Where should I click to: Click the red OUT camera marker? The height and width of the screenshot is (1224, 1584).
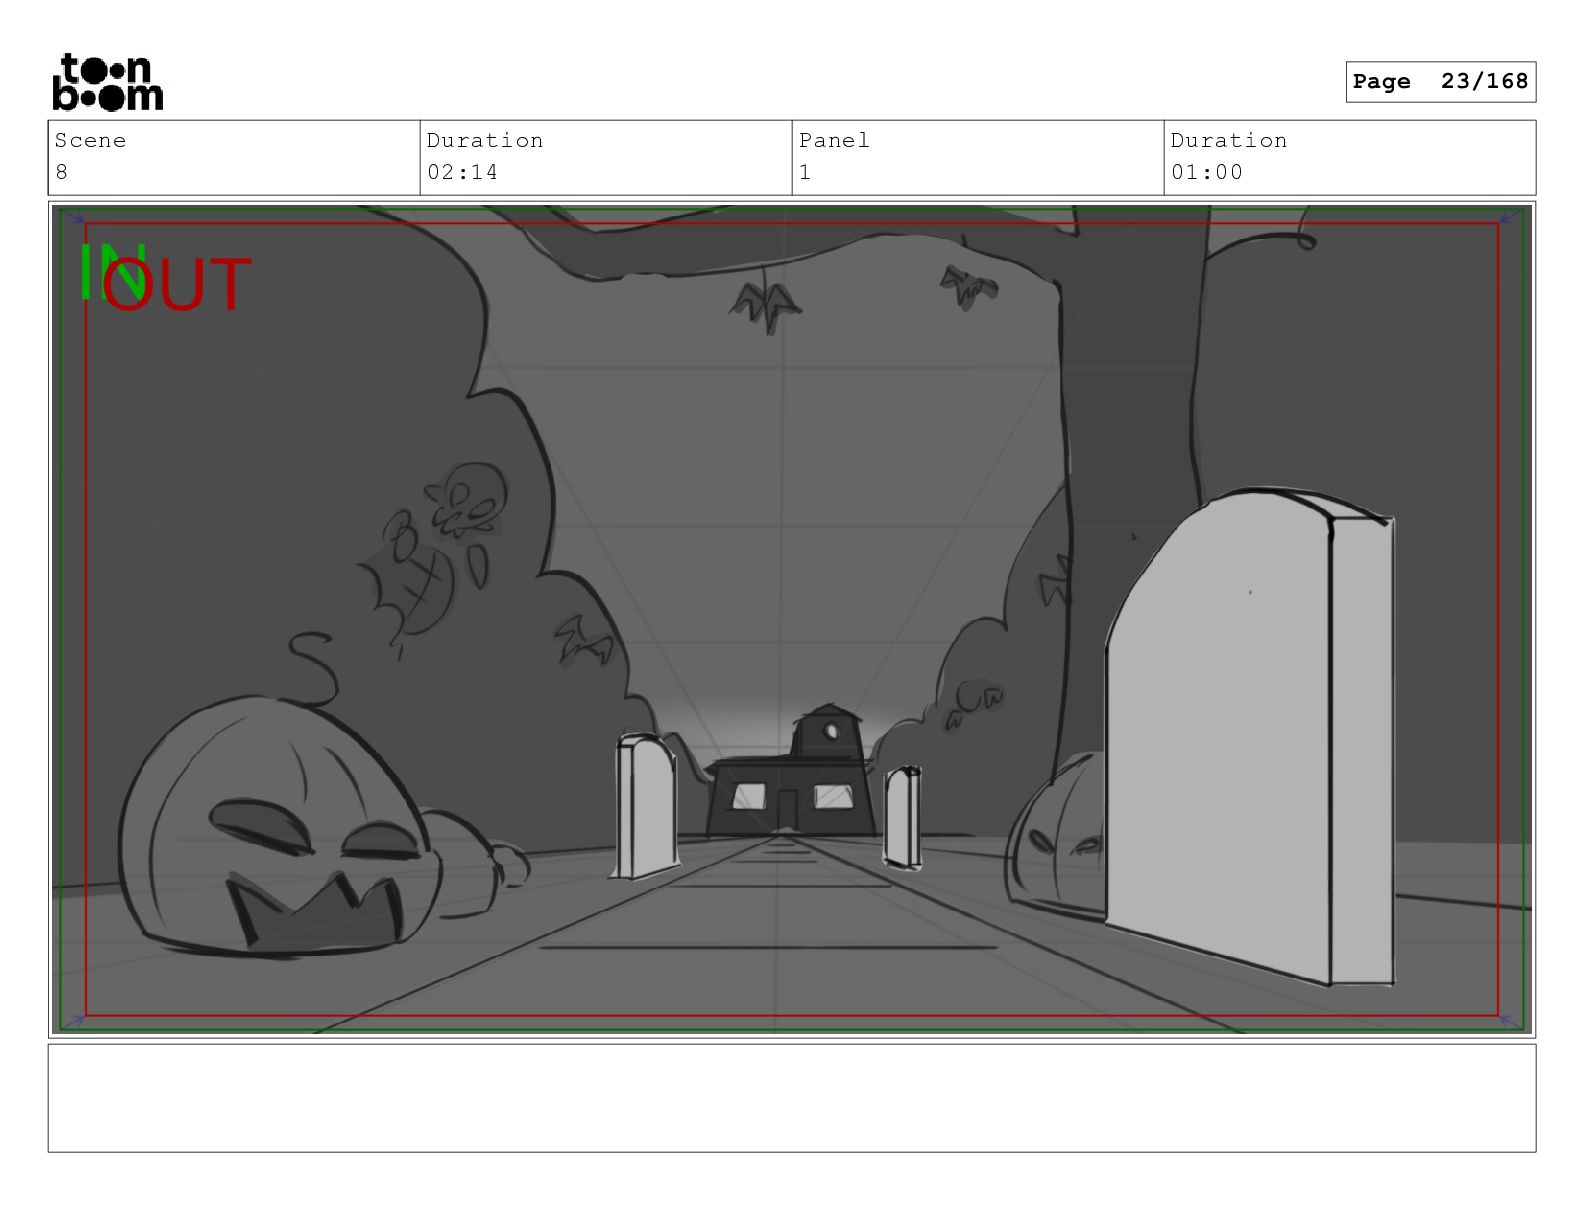pyautogui.click(x=176, y=285)
